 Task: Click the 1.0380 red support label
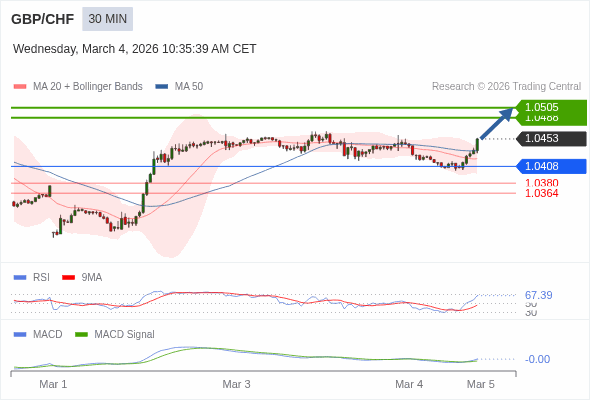tap(541, 183)
